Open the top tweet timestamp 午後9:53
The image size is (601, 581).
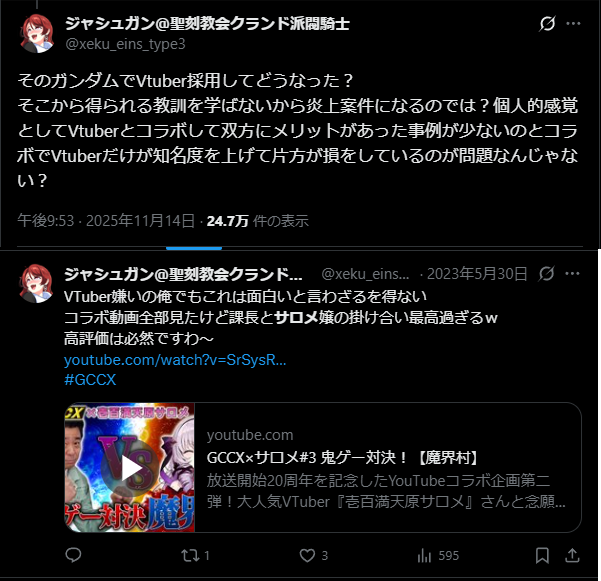tap(46, 221)
